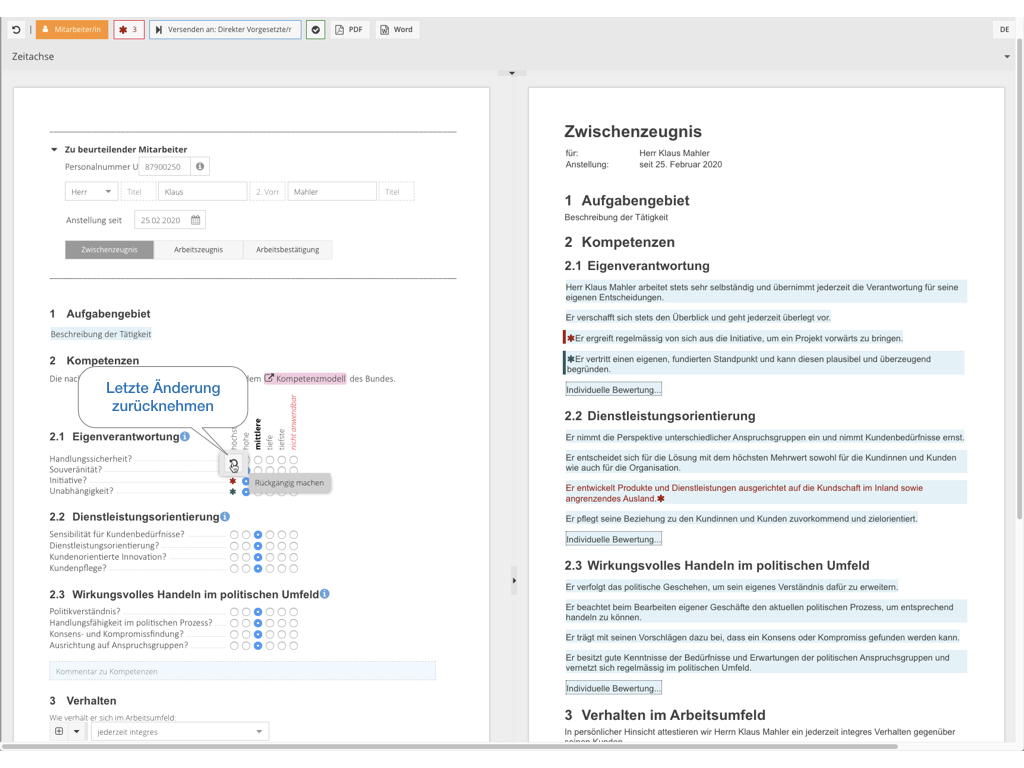Viewport: 1024px width, 768px height.
Task: Click dark asterisk before 'Er vertritt einen eigenen'
Action: click(x=571, y=359)
